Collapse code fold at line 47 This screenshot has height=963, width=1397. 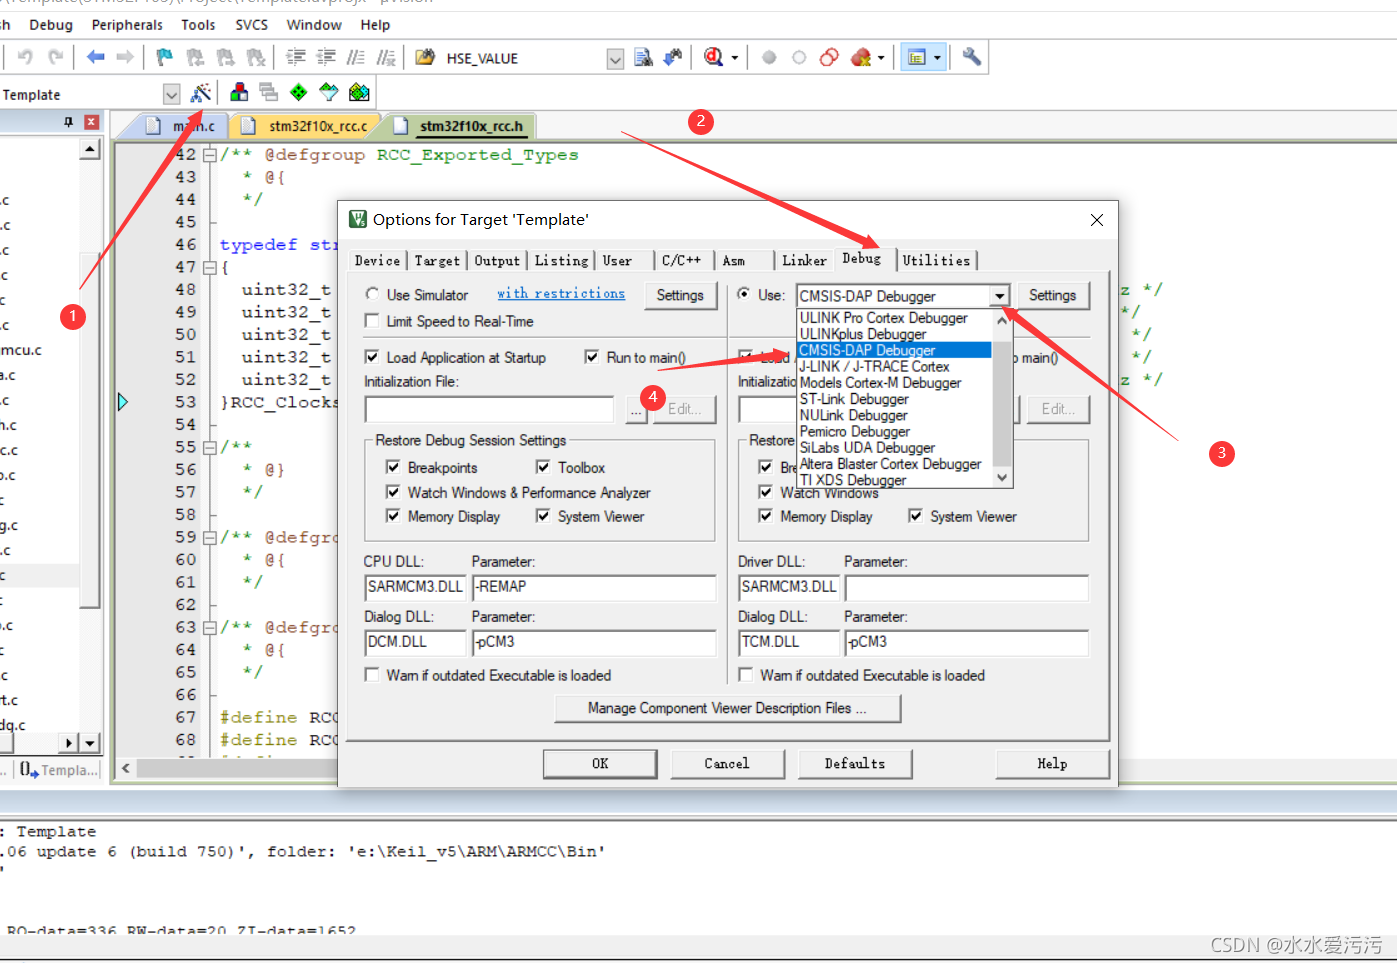[209, 267]
